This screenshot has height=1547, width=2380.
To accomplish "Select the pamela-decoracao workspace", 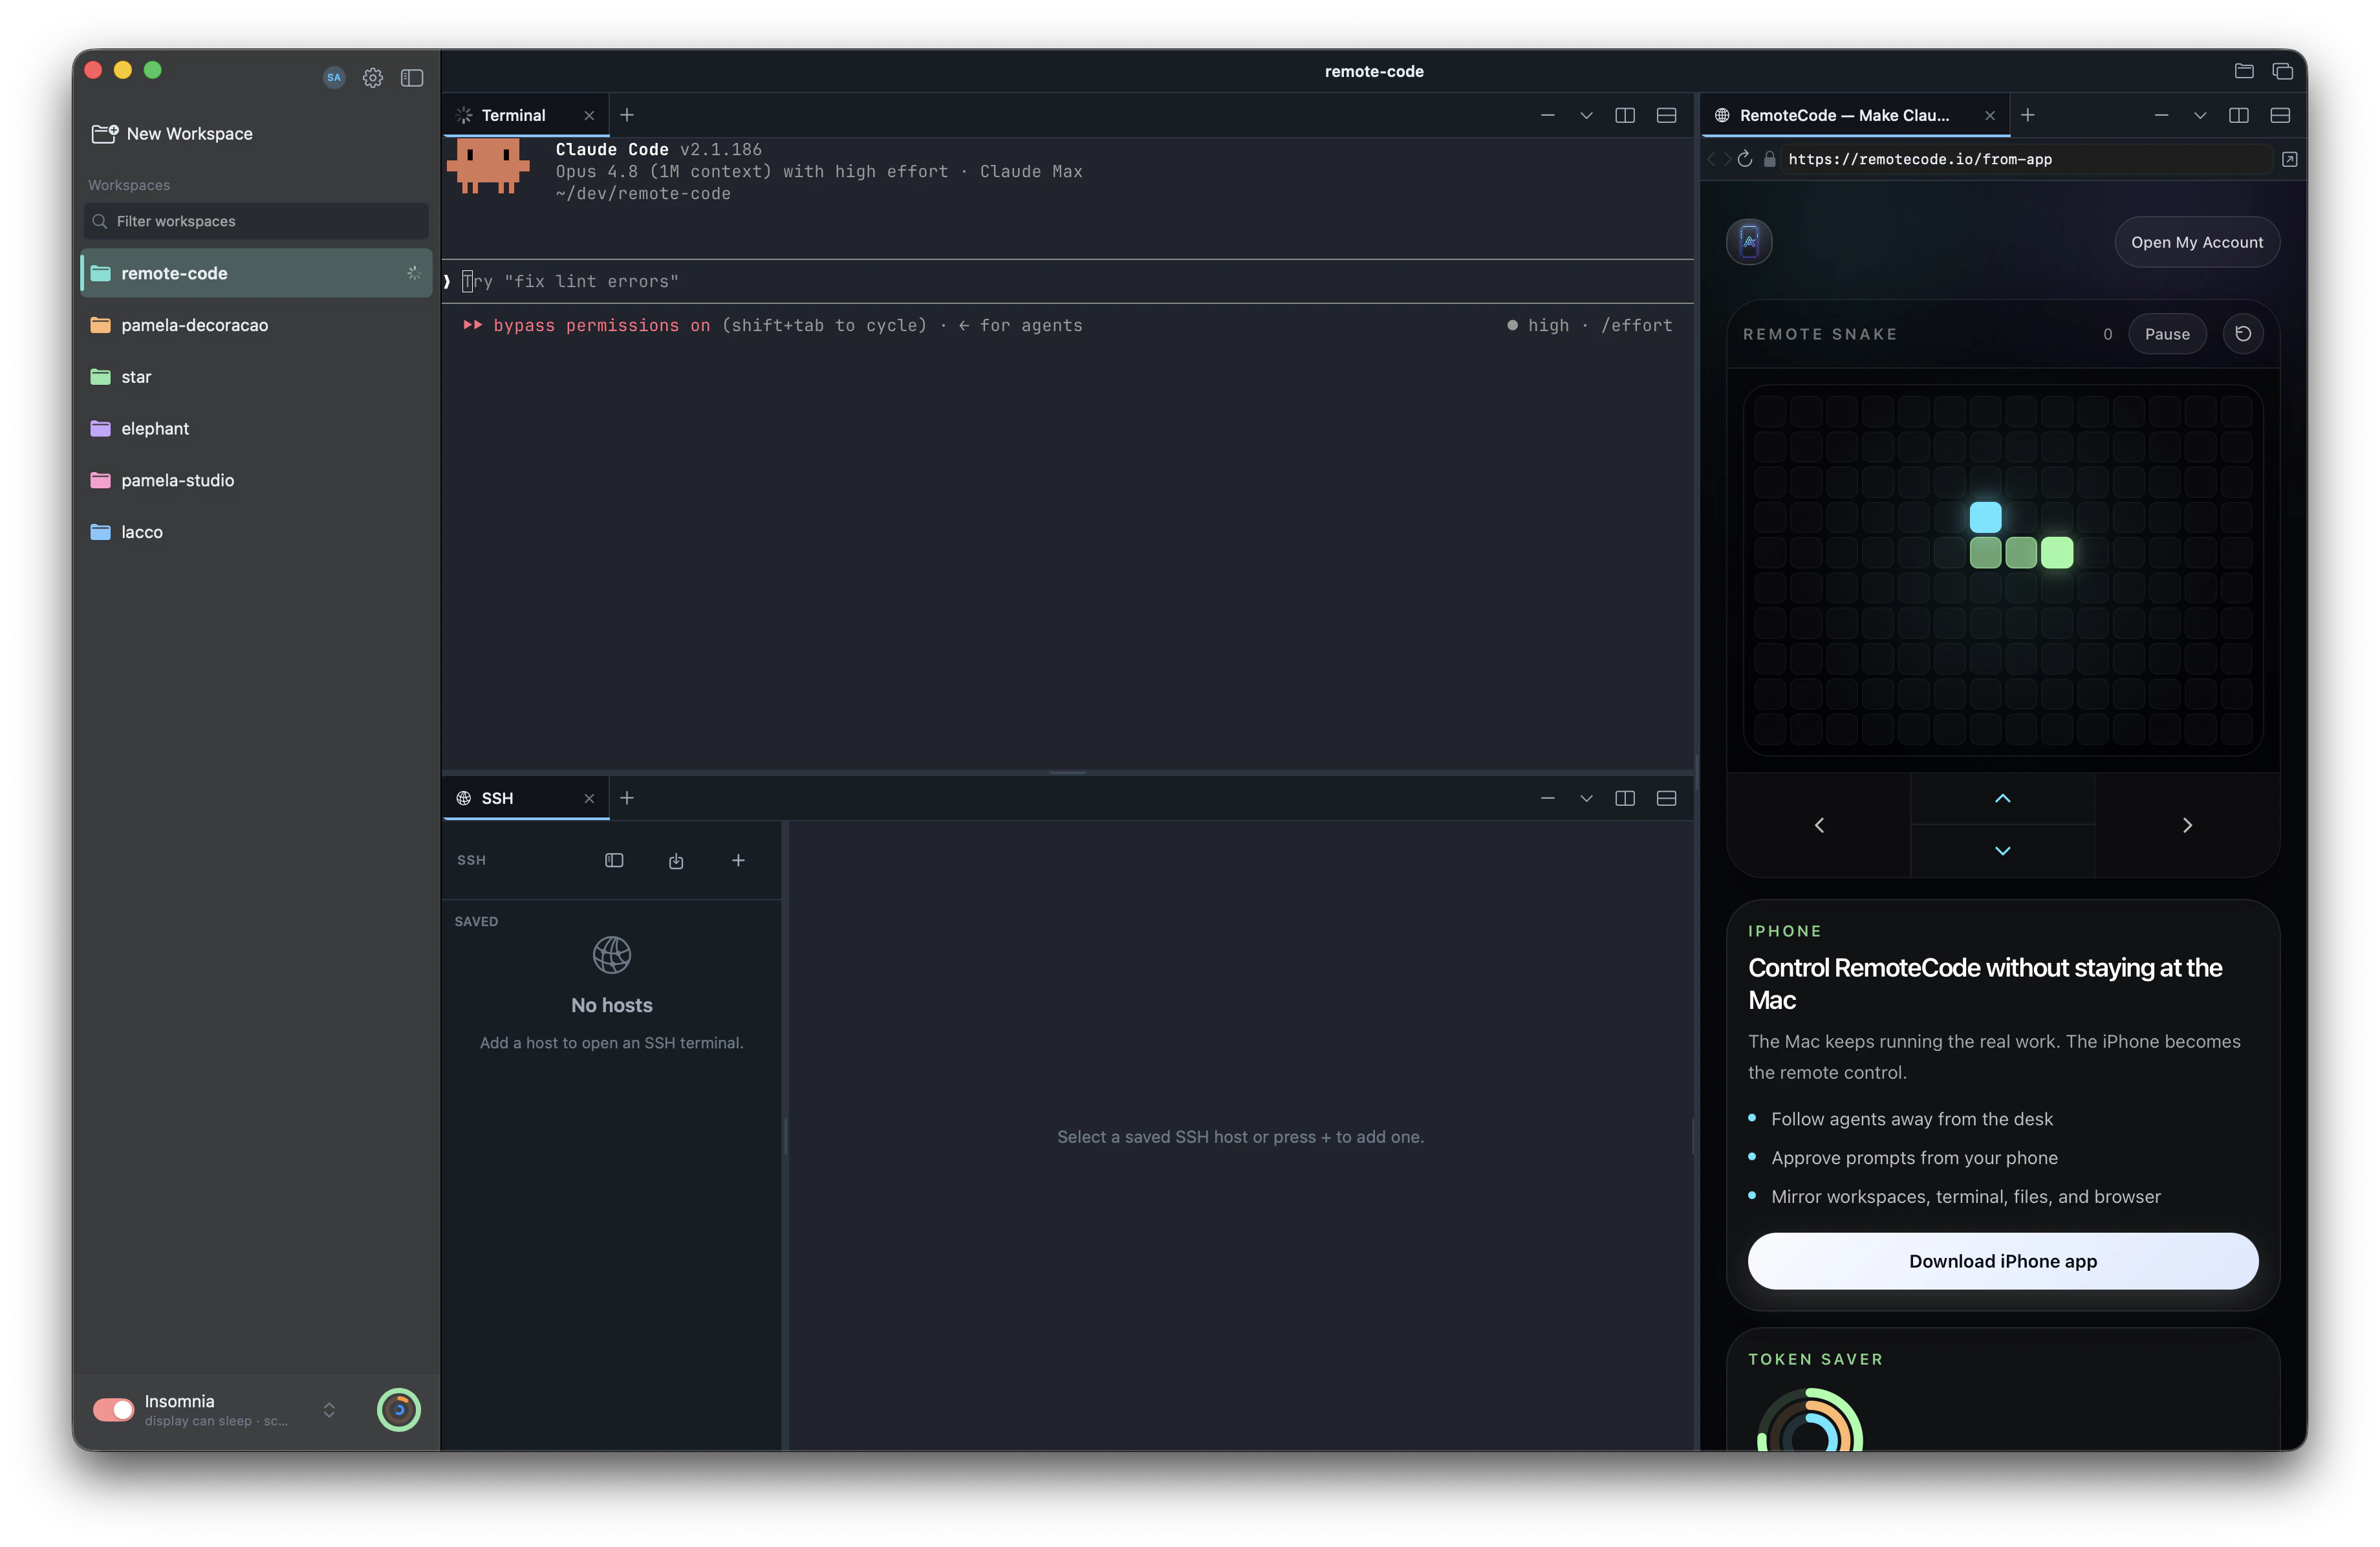I will click(x=256, y=325).
